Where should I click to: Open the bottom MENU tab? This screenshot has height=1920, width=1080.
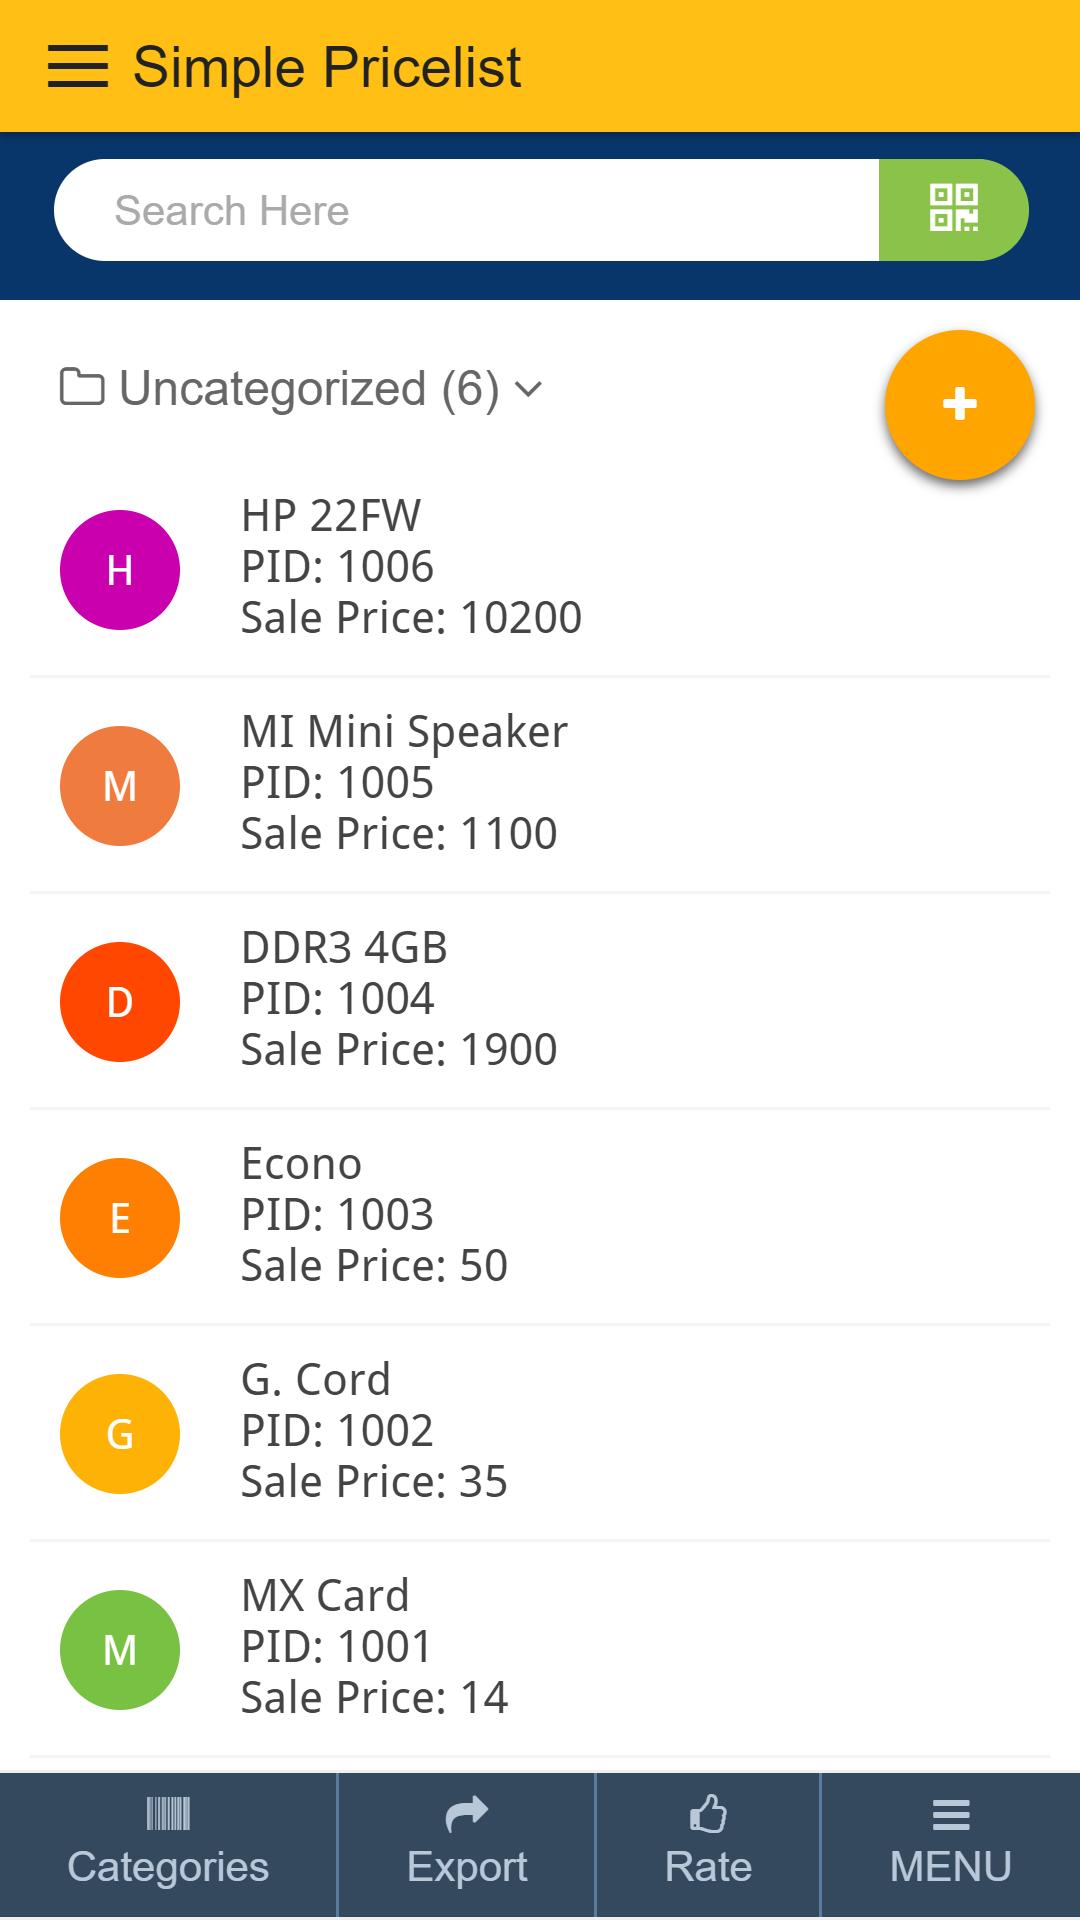(951, 1845)
